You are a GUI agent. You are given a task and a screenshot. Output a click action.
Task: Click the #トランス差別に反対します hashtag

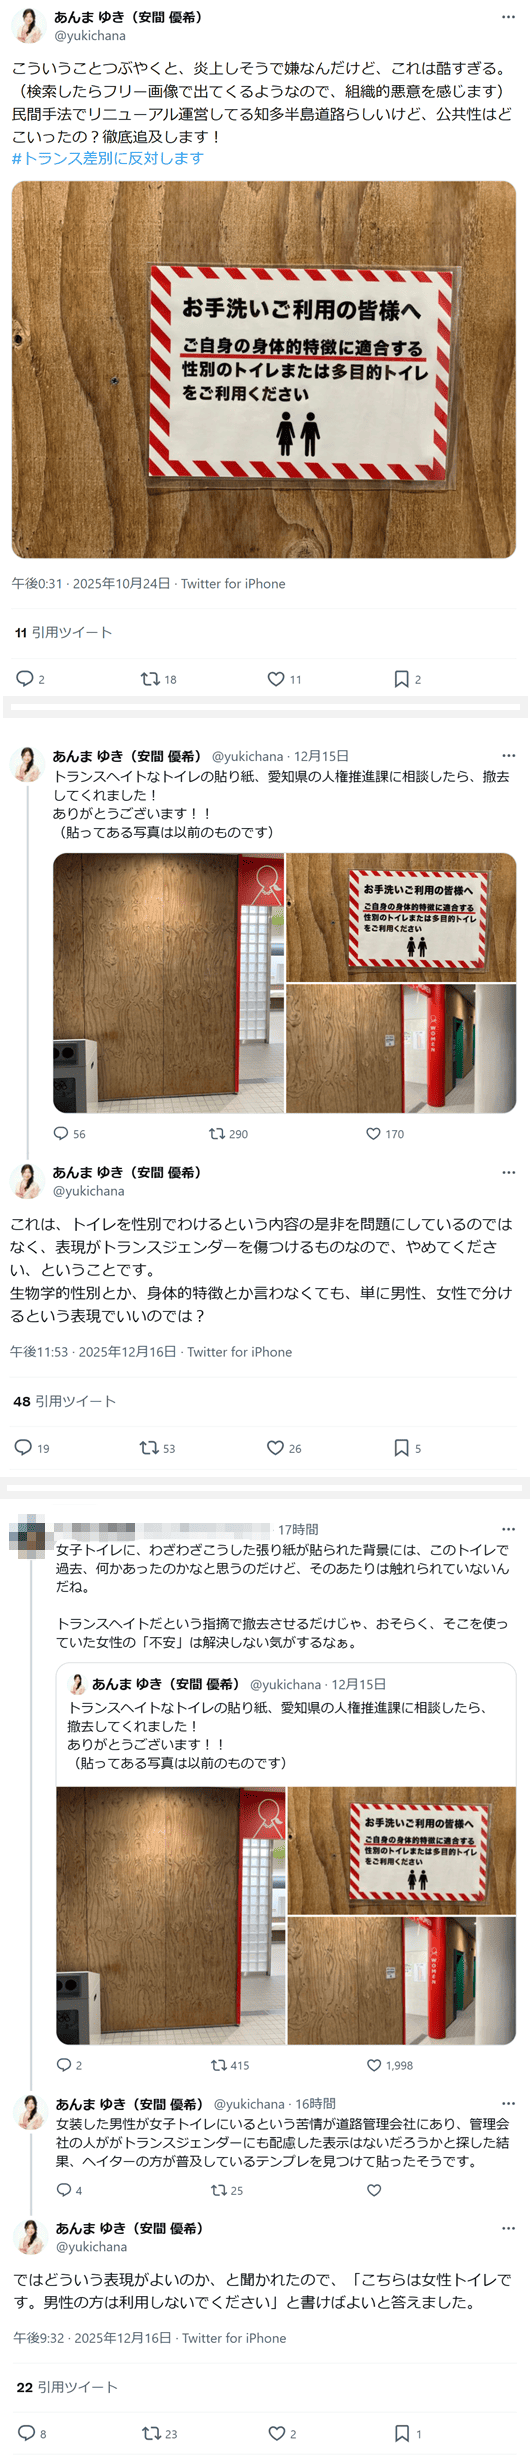point(108,158)
